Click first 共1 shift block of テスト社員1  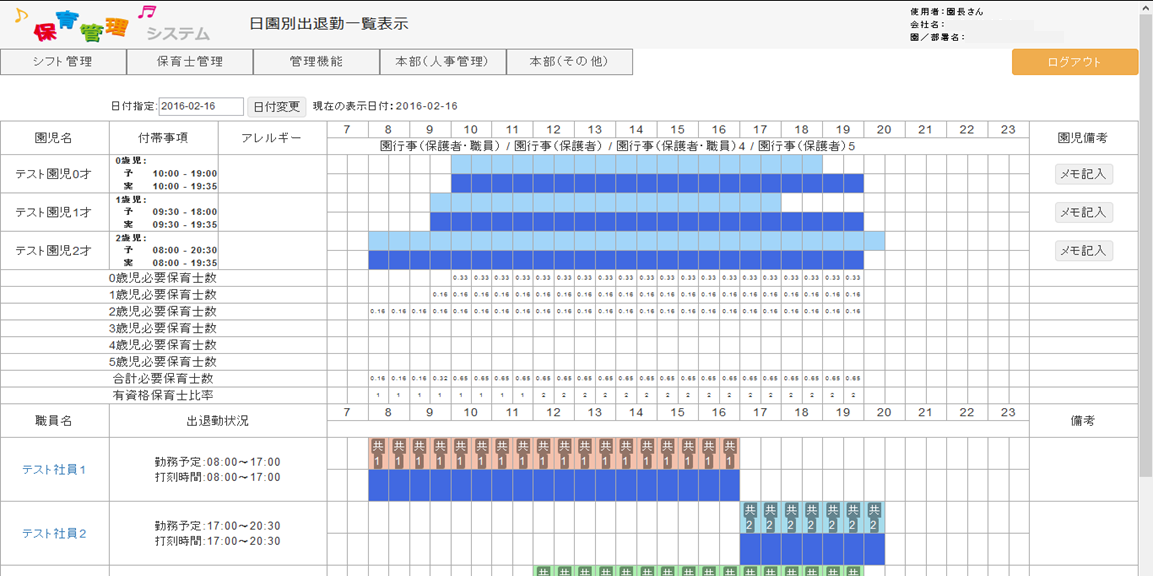(x=378, y=453)
